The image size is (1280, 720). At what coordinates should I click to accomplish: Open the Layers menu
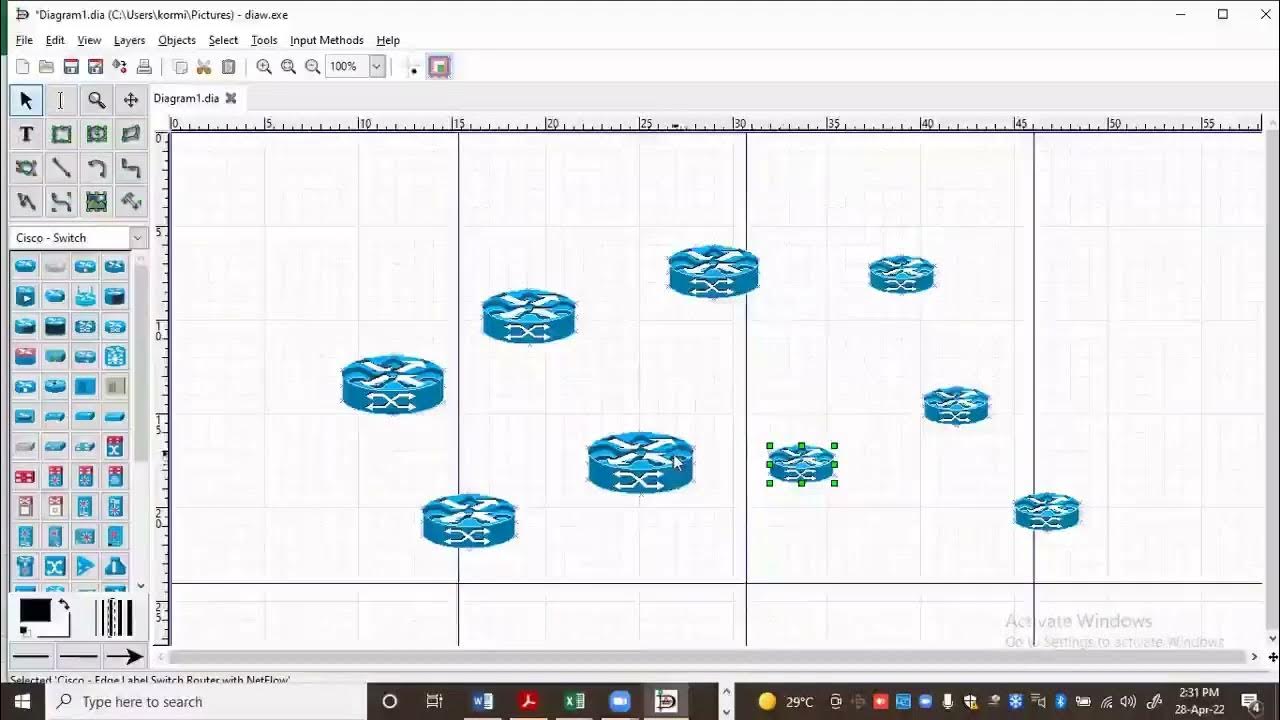click(x=129, y=40)
